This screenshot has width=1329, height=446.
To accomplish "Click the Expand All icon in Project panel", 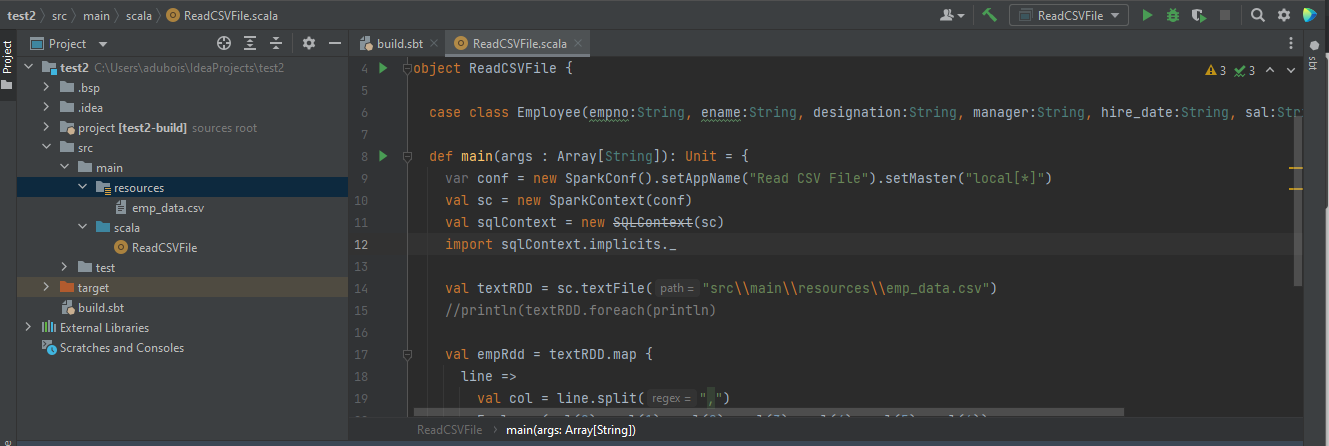I will (x=250, y=43).
